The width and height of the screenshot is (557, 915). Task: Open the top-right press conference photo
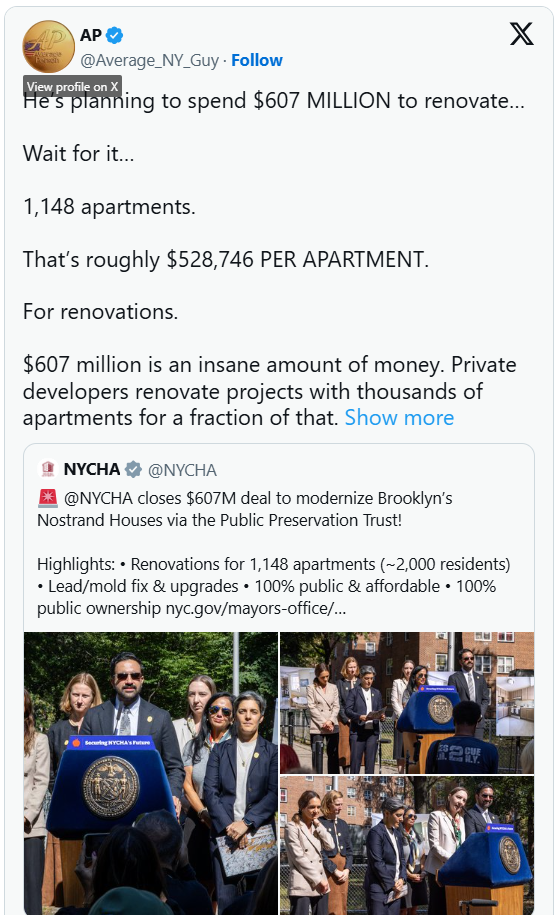[407, 703]
